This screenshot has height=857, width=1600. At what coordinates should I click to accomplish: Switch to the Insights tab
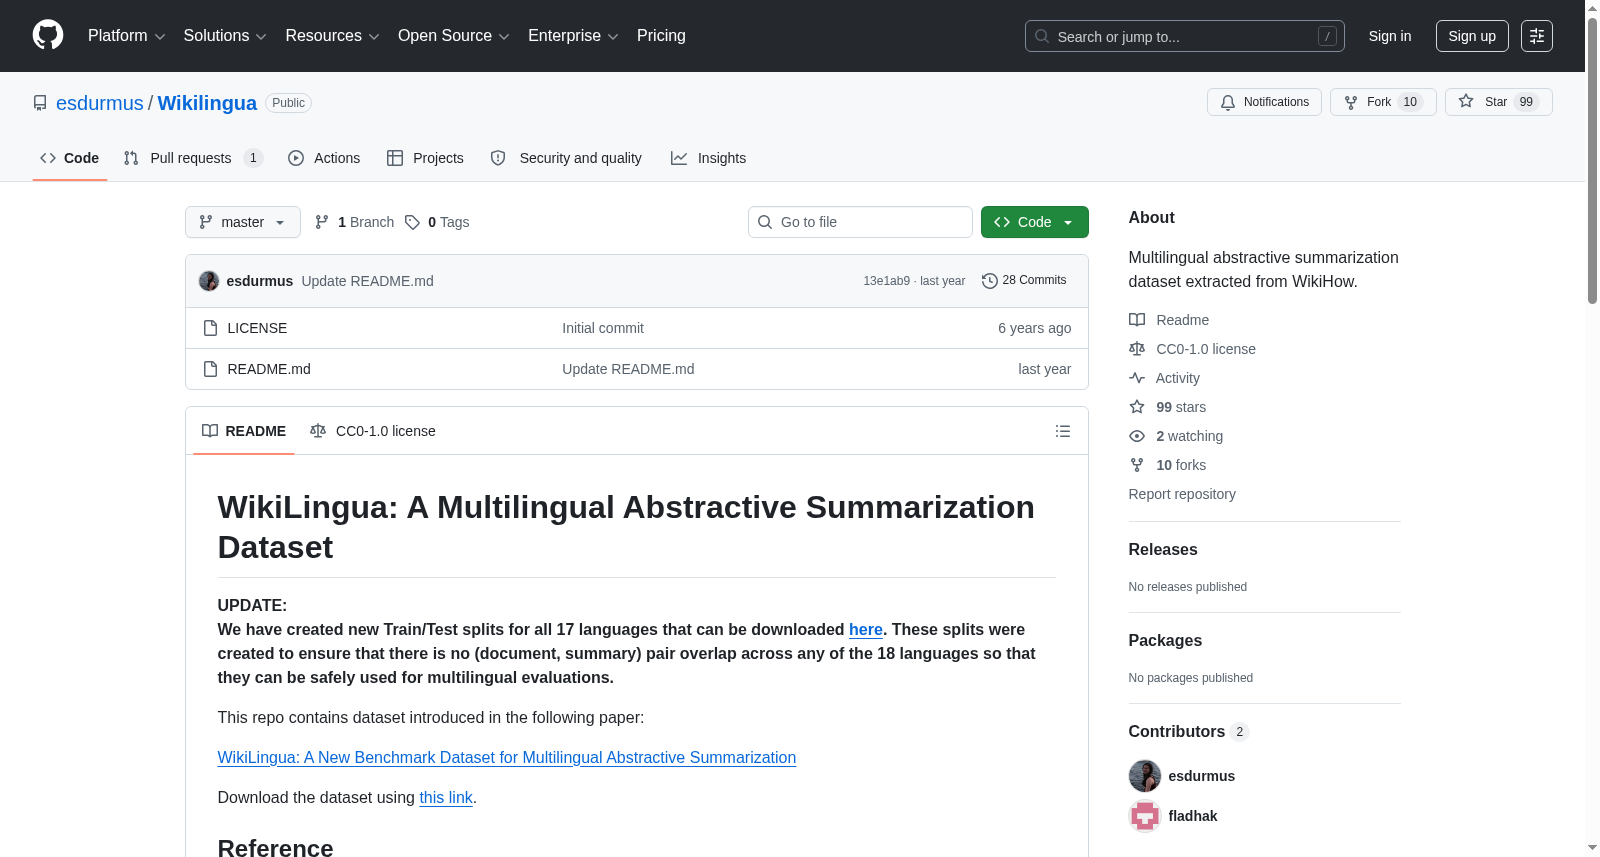708,158
